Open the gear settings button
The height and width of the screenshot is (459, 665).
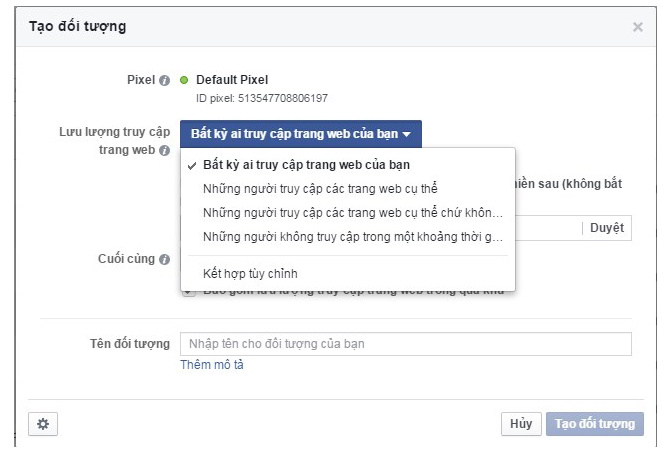pyautogui.click(x=42, y=423)
